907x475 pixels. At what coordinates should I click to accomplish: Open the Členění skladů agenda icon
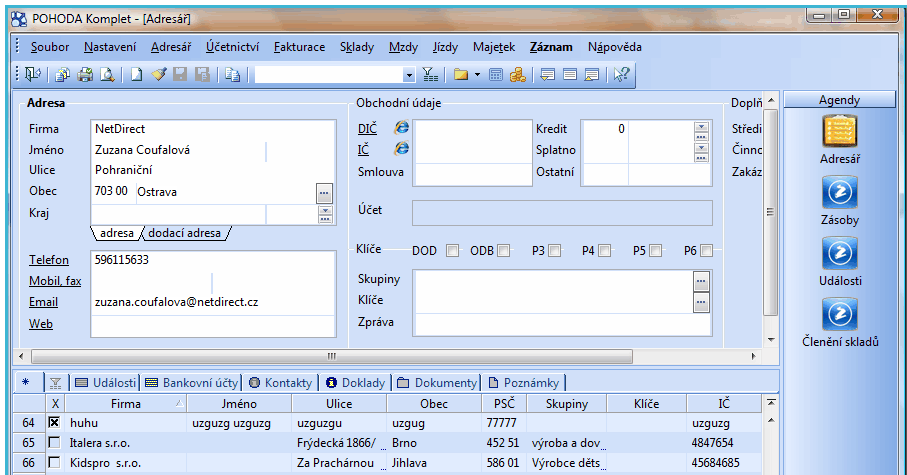coord(839,314)
